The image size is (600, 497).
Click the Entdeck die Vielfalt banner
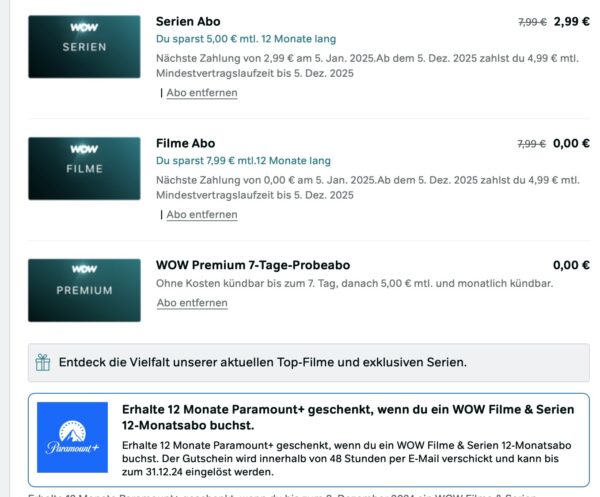[309, 362]
